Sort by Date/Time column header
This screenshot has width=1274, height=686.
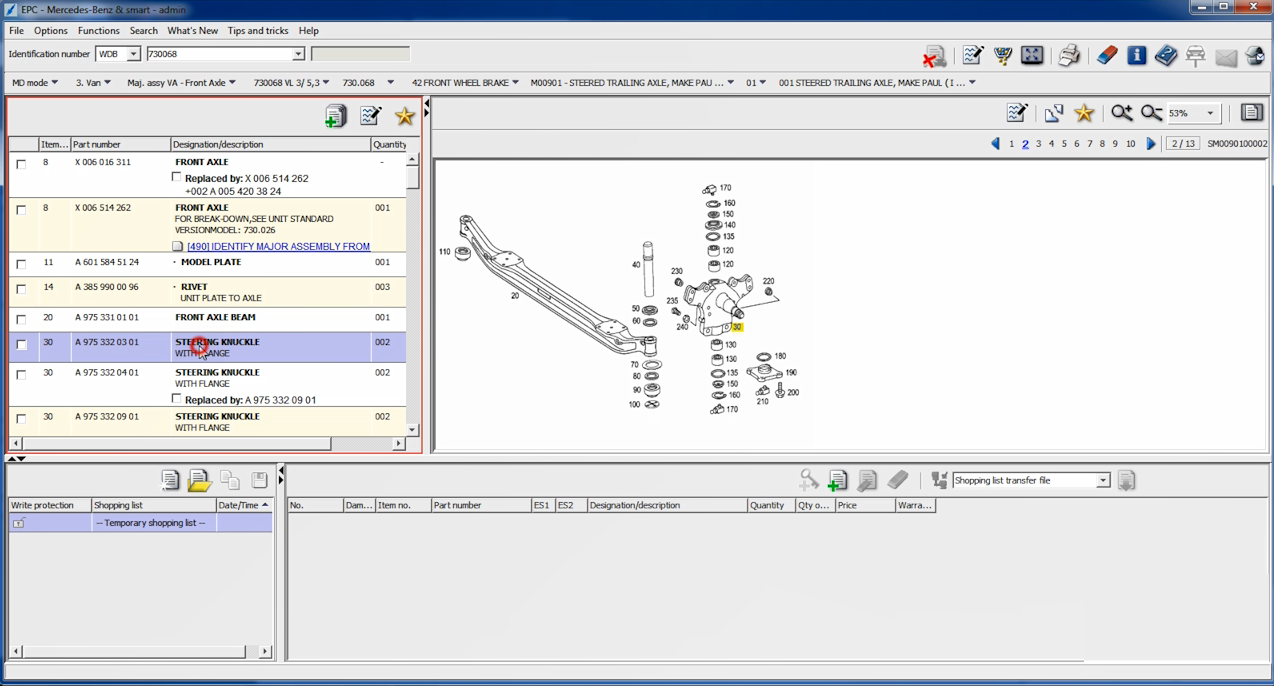point(243,506)
